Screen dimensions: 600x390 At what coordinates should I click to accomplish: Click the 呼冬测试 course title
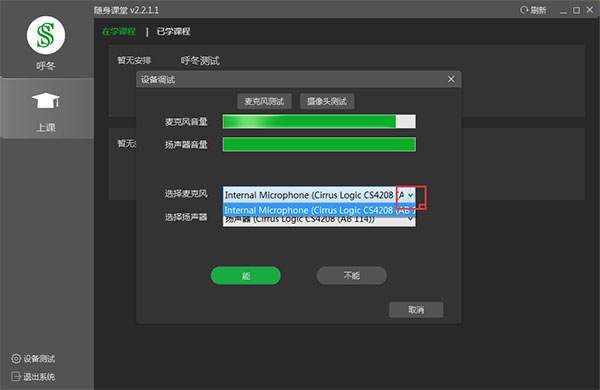point(200,60)
